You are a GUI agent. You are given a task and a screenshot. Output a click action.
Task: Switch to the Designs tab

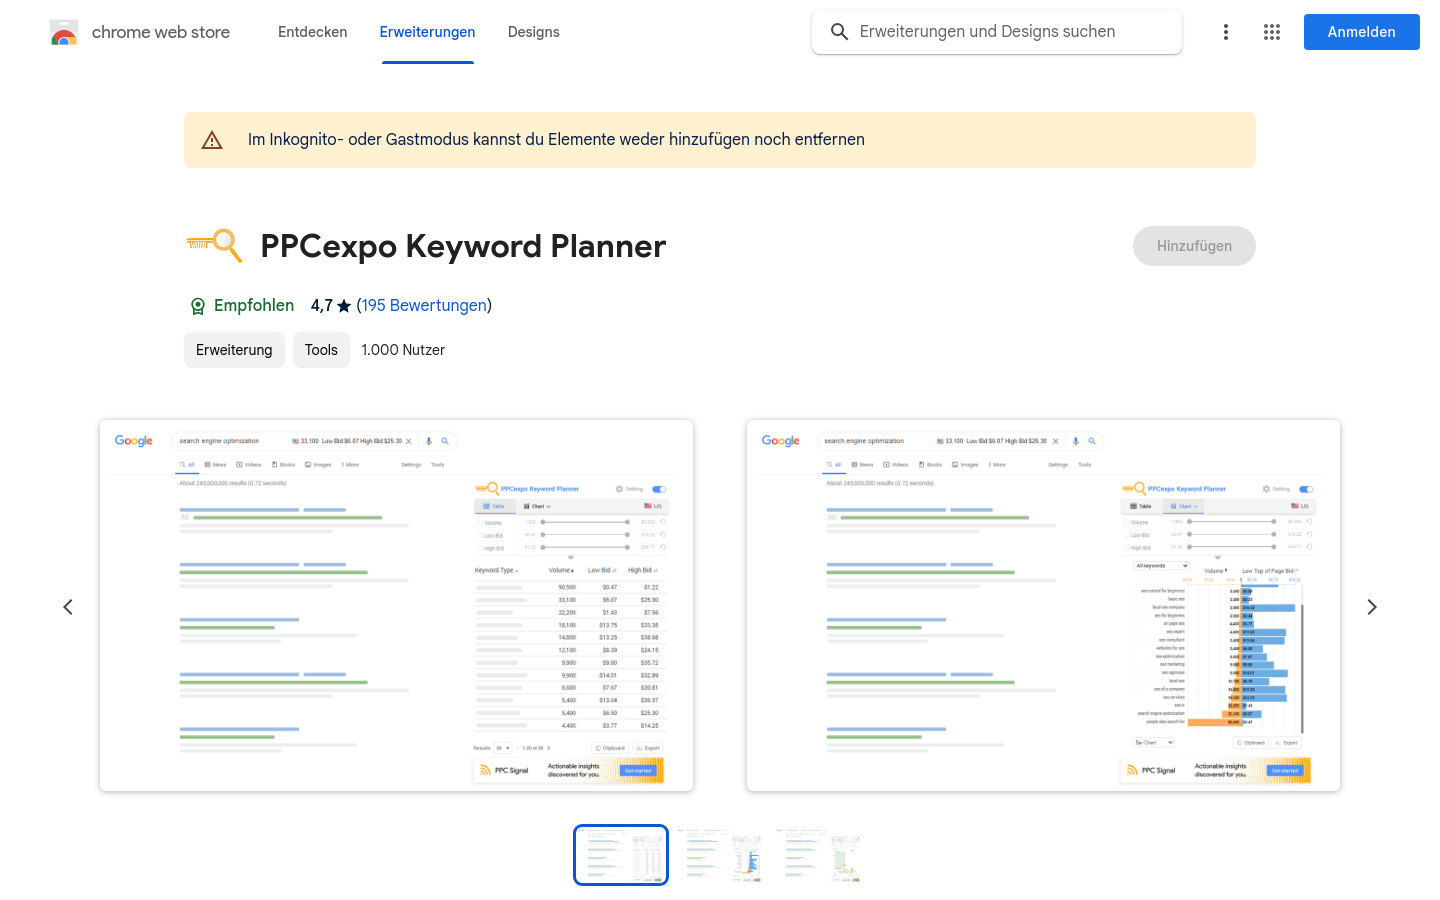pos(534,32)
